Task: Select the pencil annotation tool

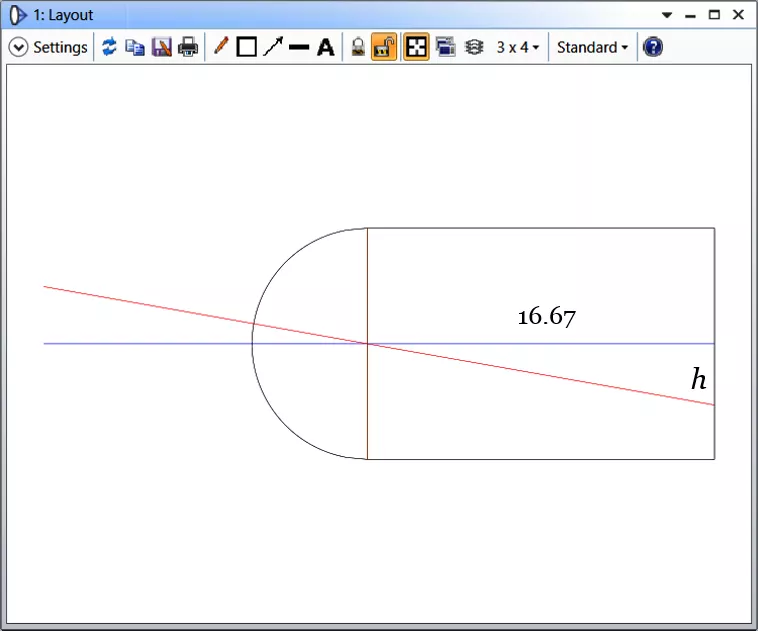Action: coord(221,47)
